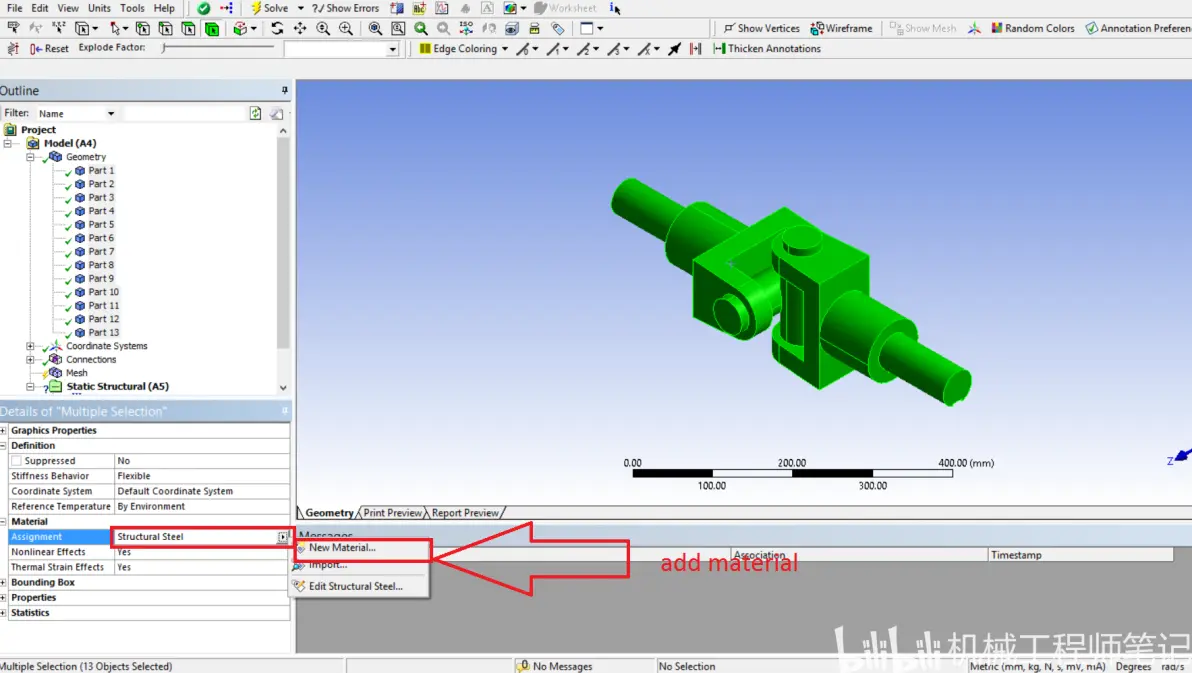The width and height of the screenshot is (1192, 673).
Task: Activate the Pan tool
Action: [300, 28]
